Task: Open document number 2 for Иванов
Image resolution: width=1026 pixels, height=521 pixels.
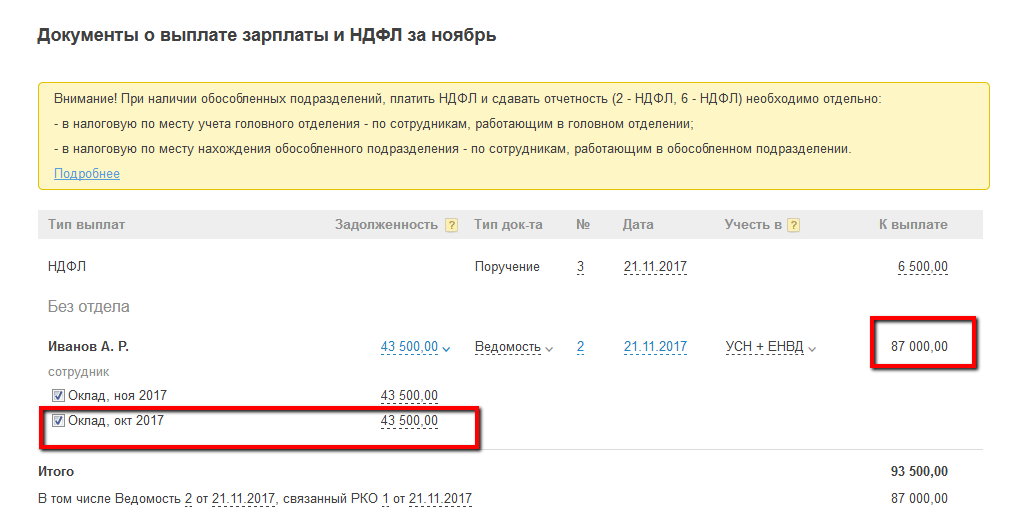Action: pyautogui.click(x=580, y=347)
